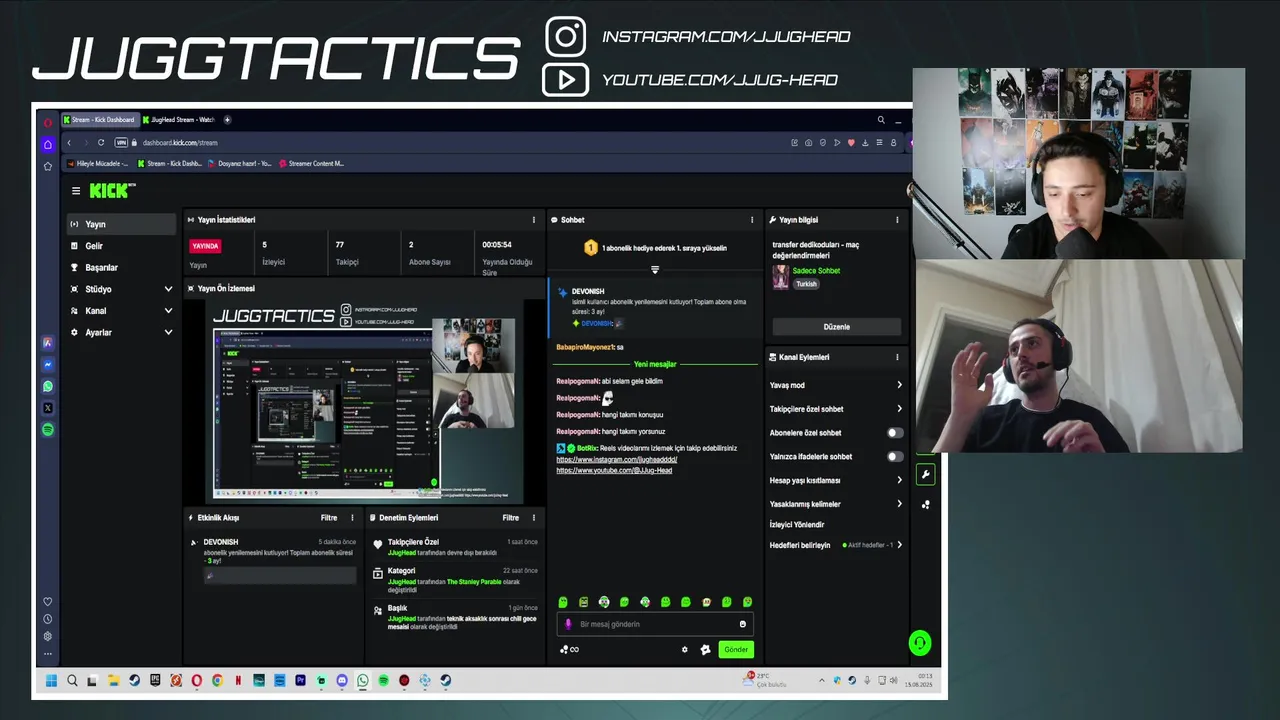Viewport: 1280px width, 720px height.
Task: Open the Başarılar sidebar item
Action: (x=121, y=268)
